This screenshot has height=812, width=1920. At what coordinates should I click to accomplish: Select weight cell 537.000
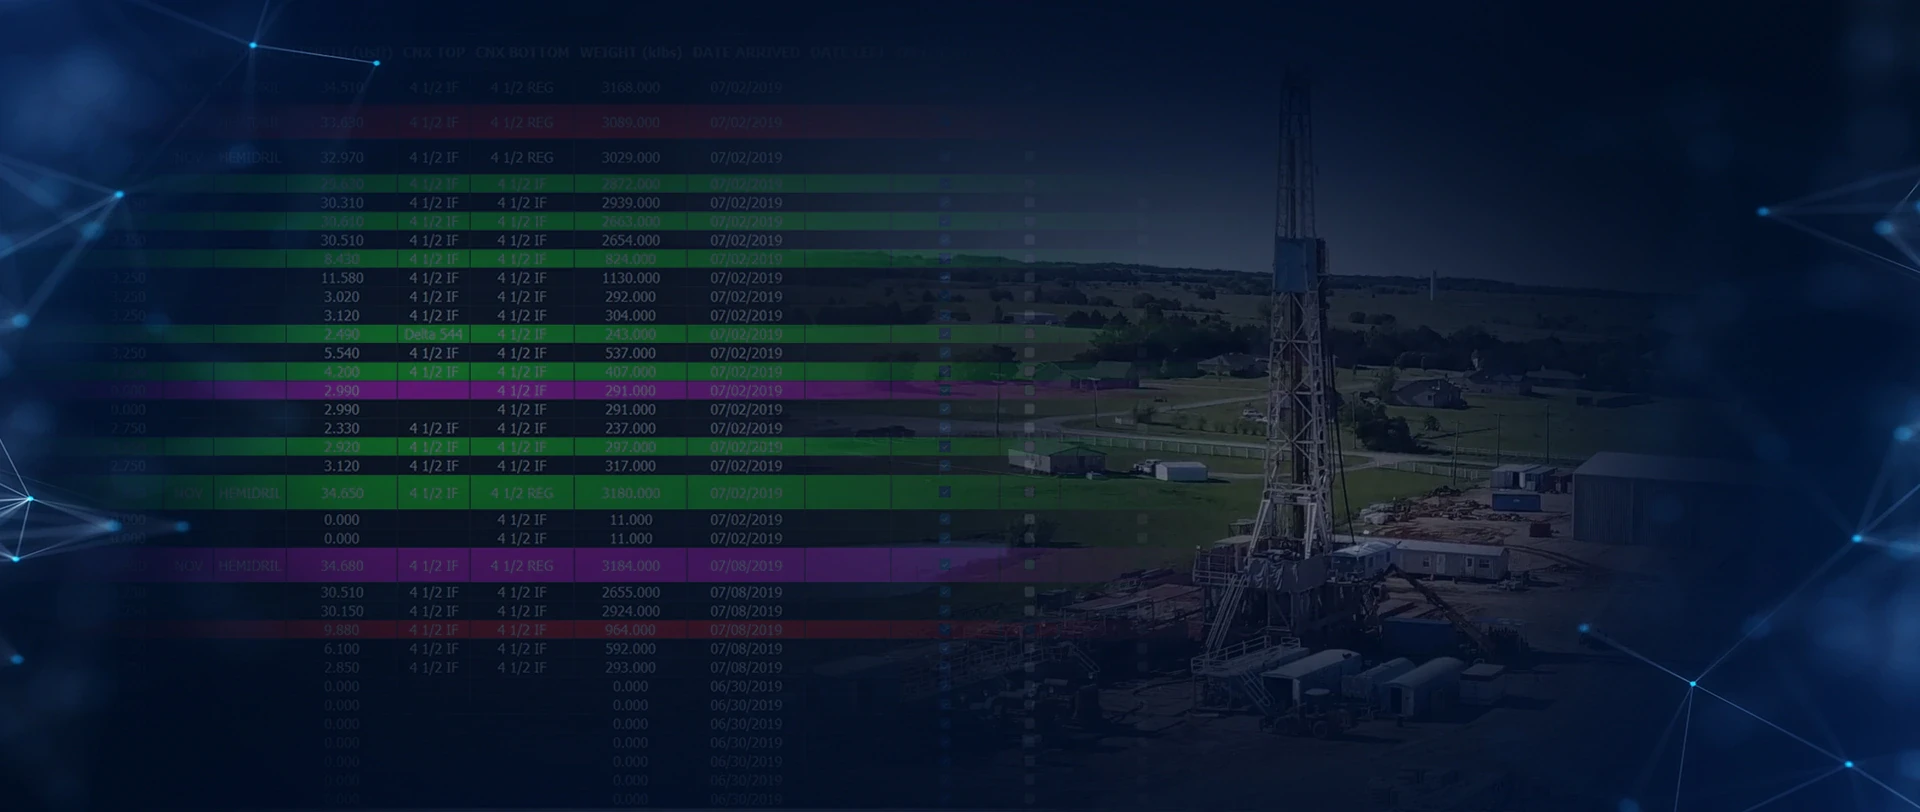click(x=630, y=353)
